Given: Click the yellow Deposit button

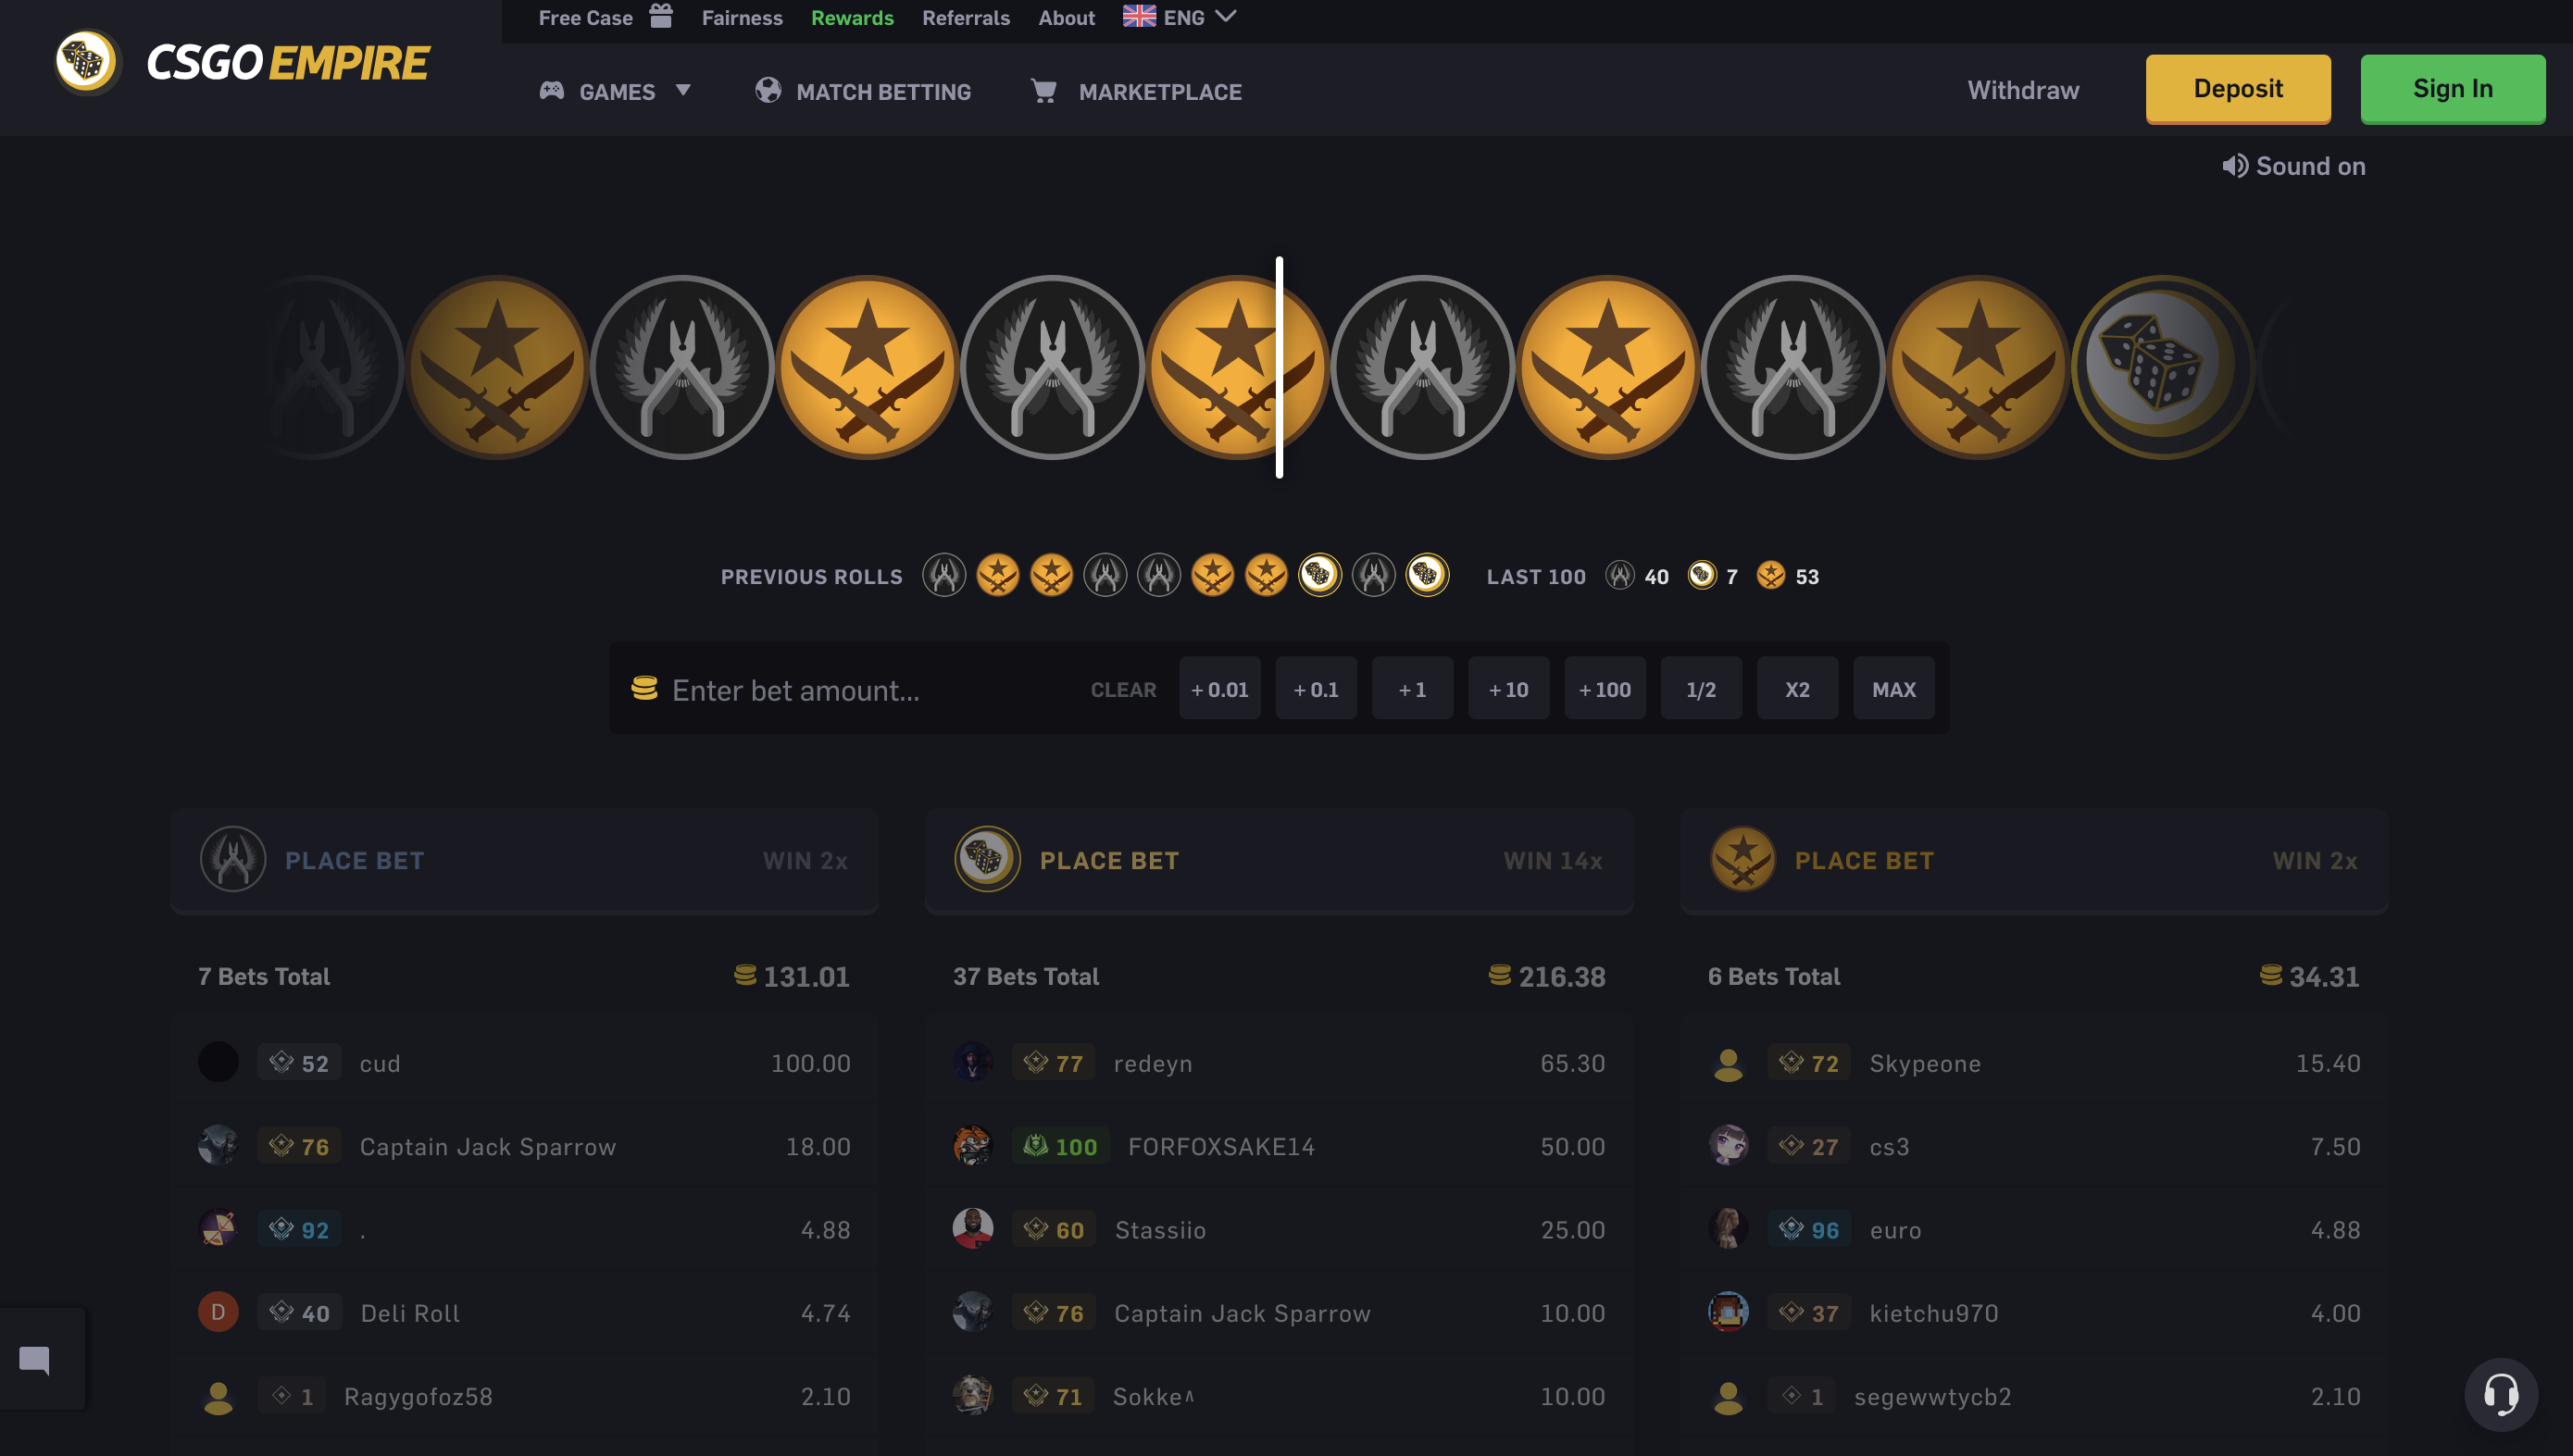Looking at the screenshot, I should tap(2238, 88).
